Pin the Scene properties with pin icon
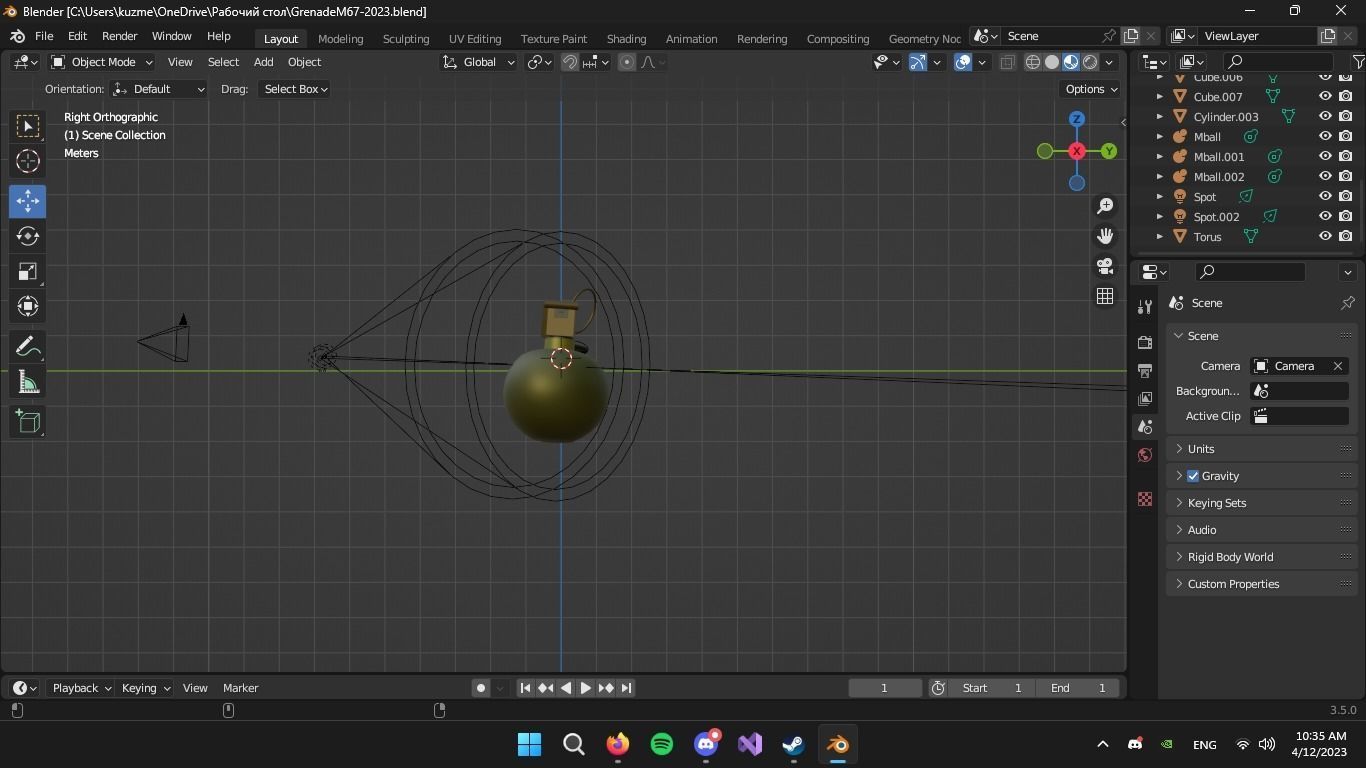1366x768 pixels. [x=1347, y=303]
